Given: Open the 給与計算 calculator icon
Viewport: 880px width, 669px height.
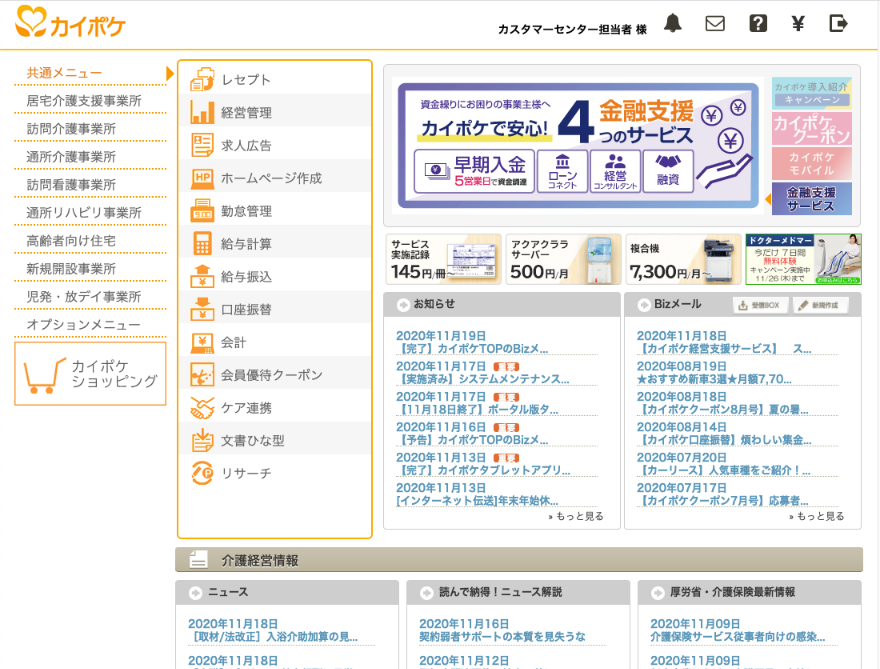Looking at the screenshot, I should coord(202,244).
